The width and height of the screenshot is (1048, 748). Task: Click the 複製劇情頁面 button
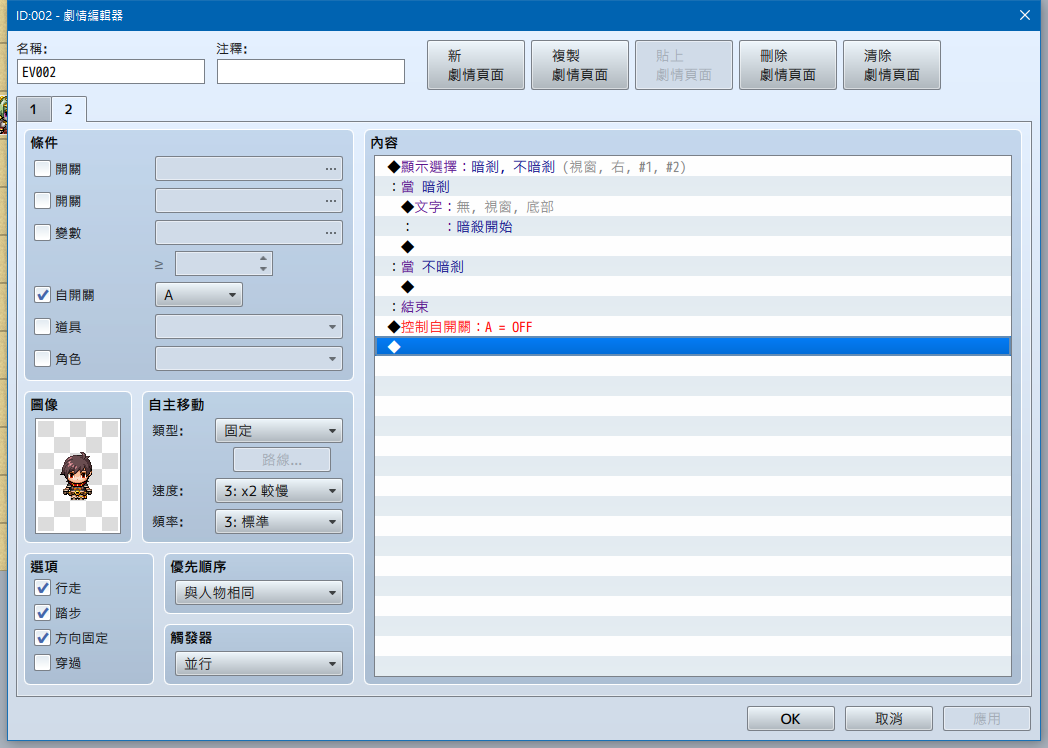point(579,65)
